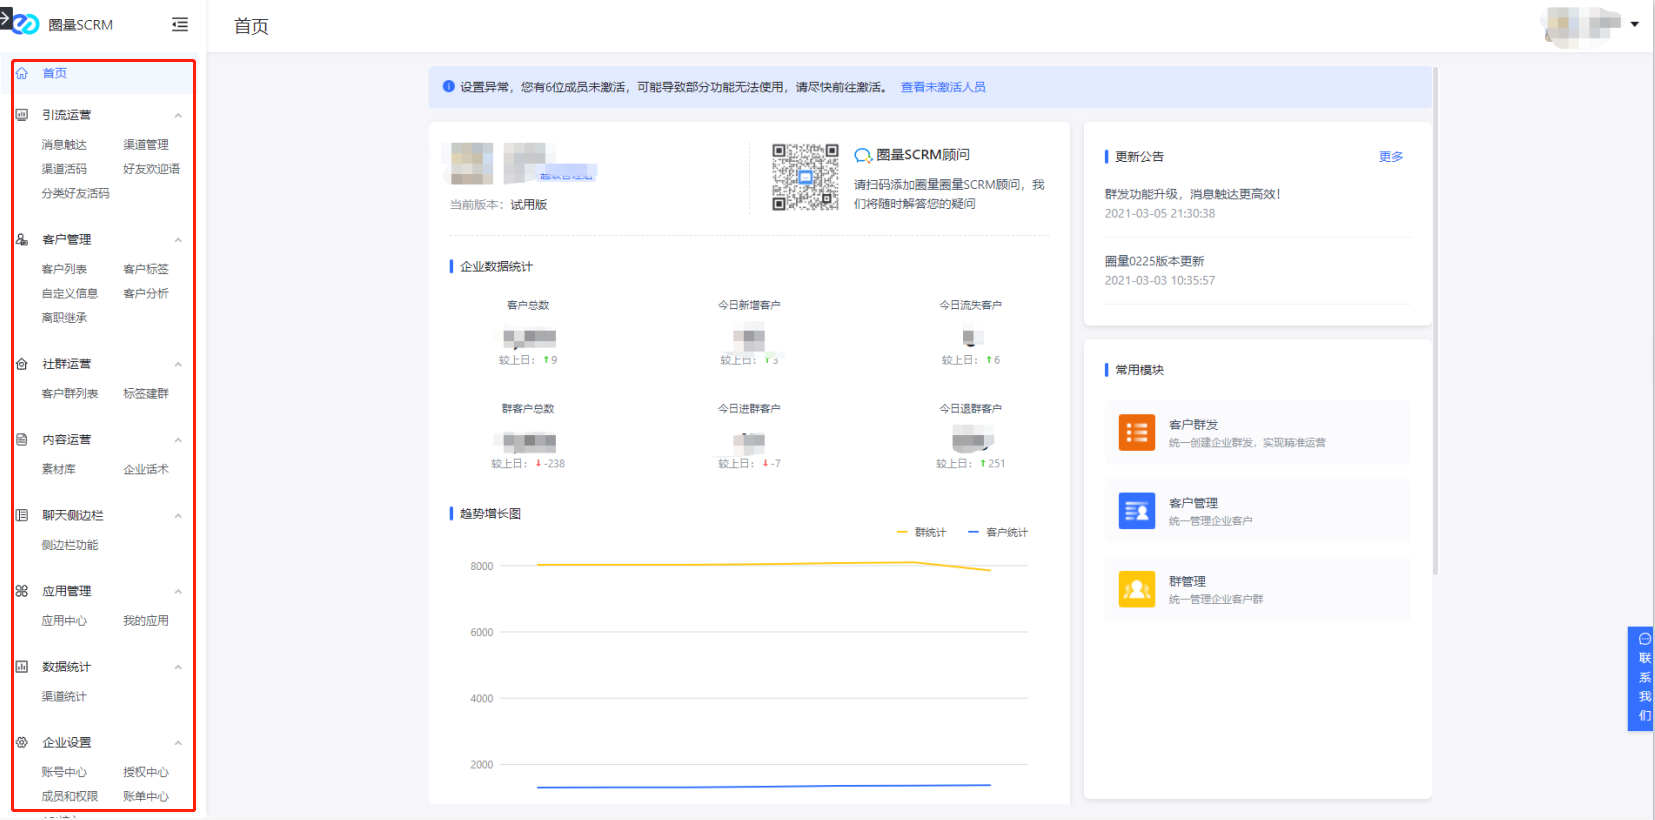Click the blue 客户管理 module icon
Image resolution: width=1655 pixels, height=820 pixels.
1136,511
